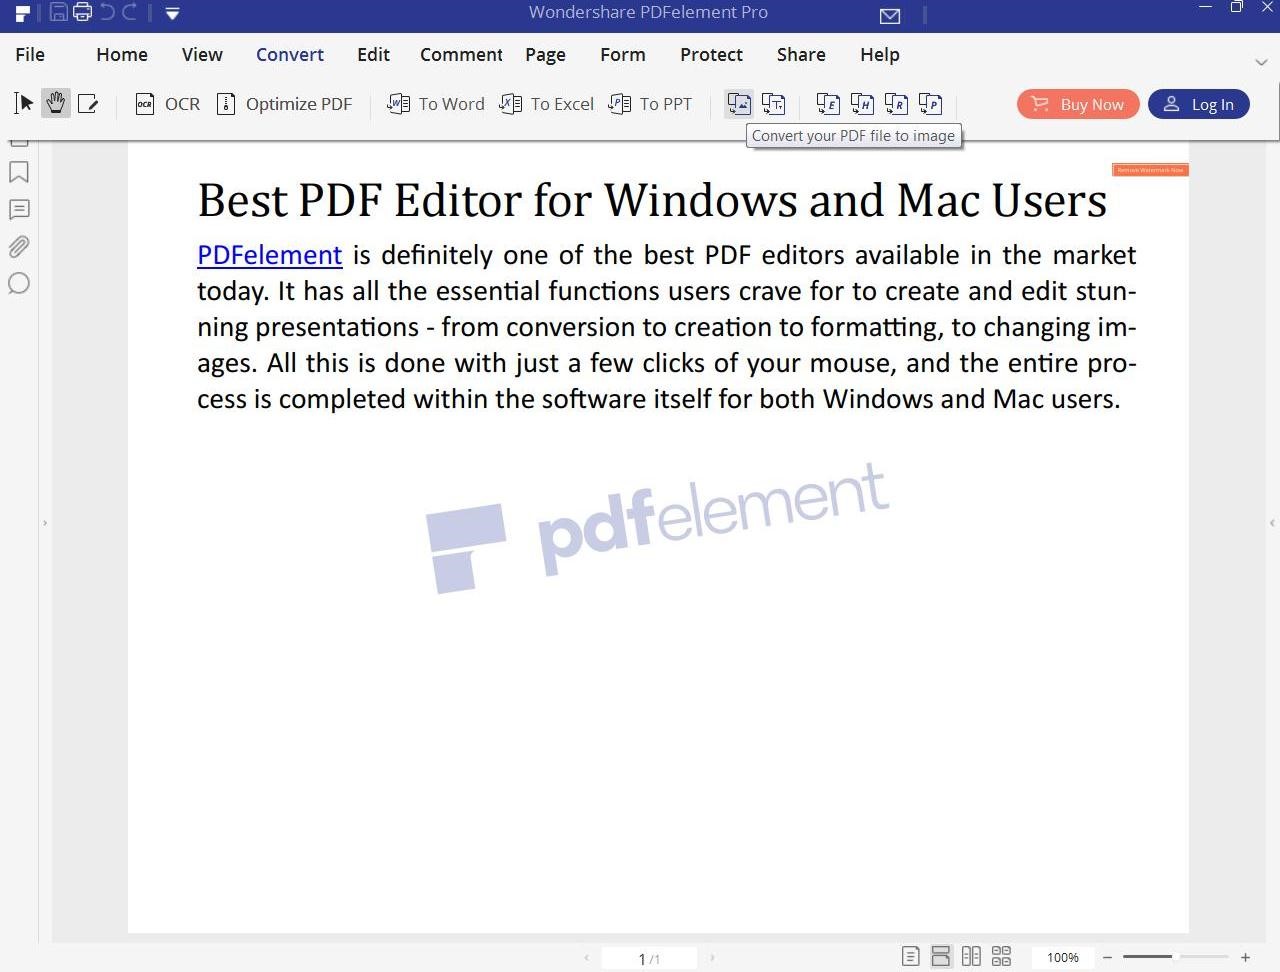The width and height of the screenshot is (1280, 972).
Task: Click the Remove Watermark Now badge
Action: point(1150,170)
